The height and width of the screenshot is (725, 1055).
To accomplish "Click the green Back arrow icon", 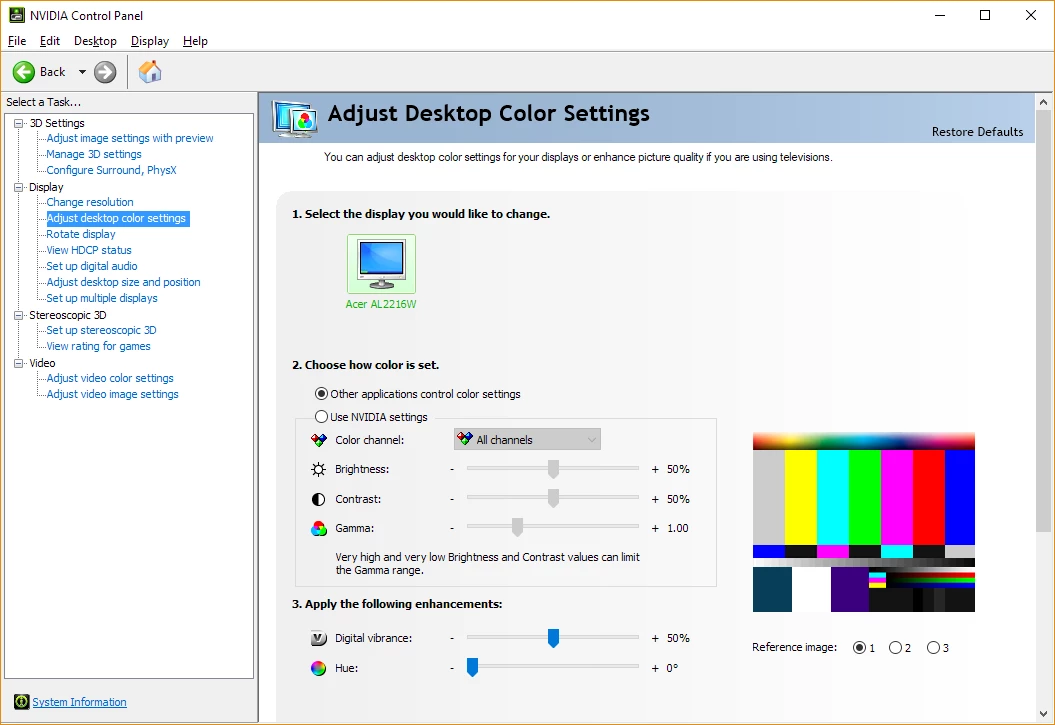I will click(24, 72).
